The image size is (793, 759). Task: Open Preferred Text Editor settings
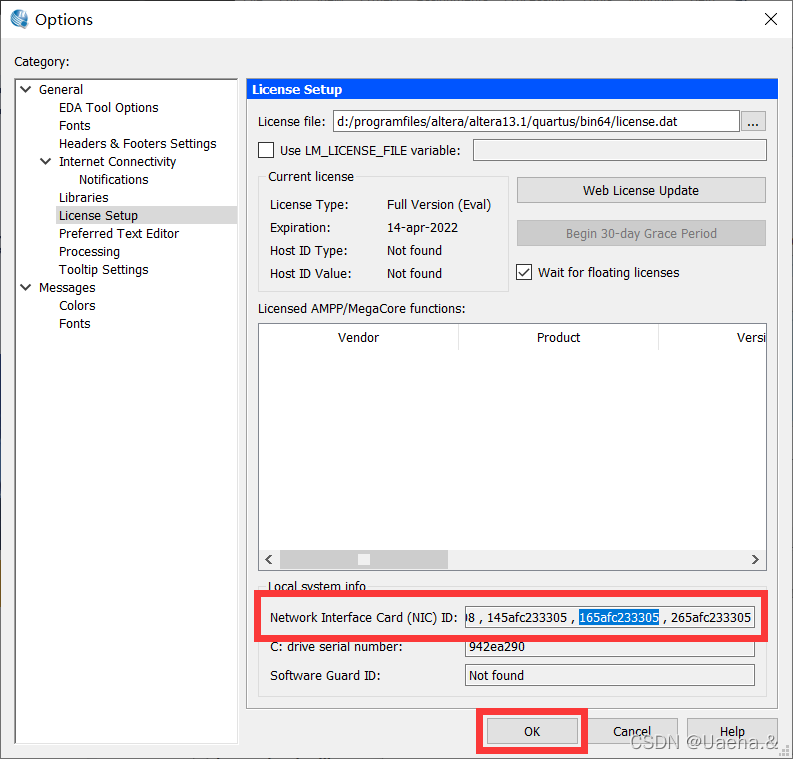(119, 234)
